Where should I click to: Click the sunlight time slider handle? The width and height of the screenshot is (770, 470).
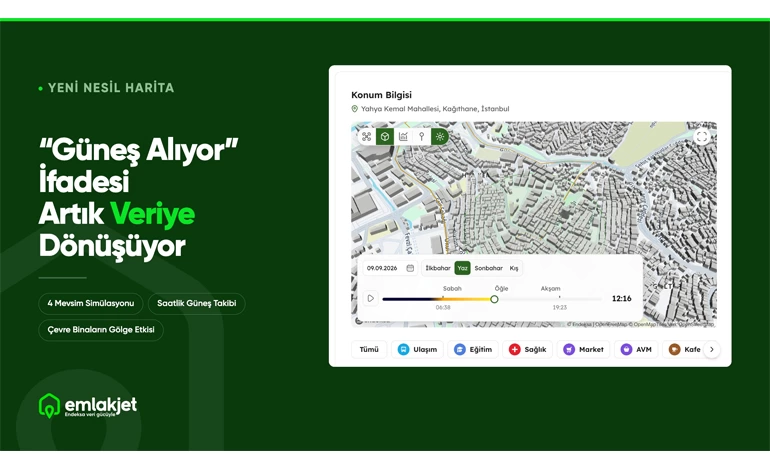tap(495, 299)
